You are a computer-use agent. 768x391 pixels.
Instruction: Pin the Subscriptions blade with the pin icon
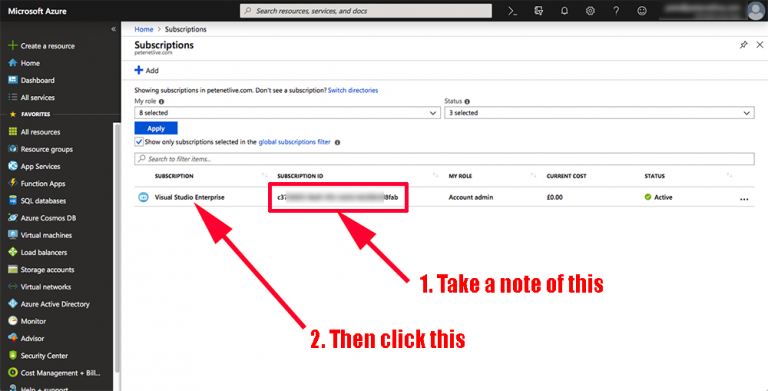click(x=744, y=45)
